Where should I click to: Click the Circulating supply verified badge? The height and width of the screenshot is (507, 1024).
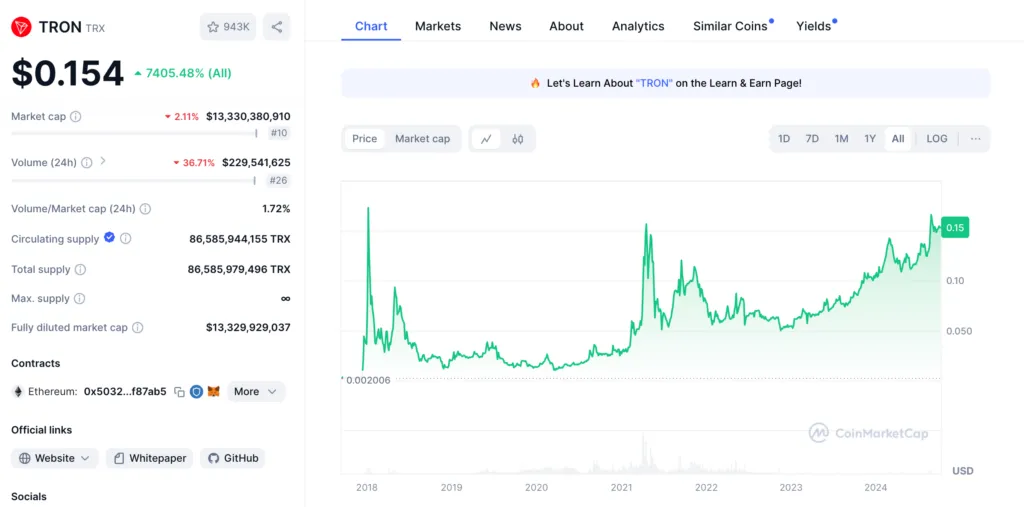[x=109, y=238]
